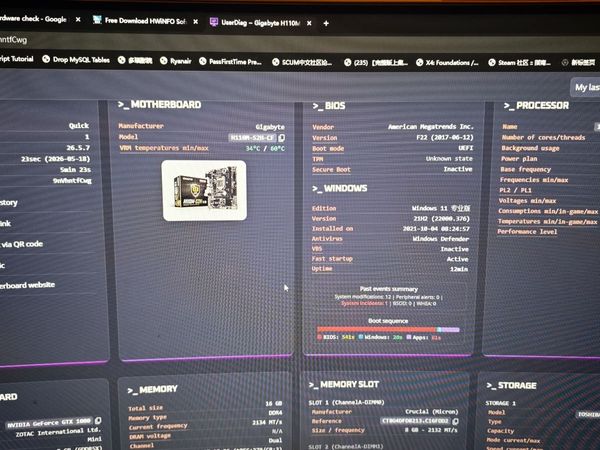Click the PL2 / PL1 label
Viewport: 600px width, 450px height.
(515, 190)
